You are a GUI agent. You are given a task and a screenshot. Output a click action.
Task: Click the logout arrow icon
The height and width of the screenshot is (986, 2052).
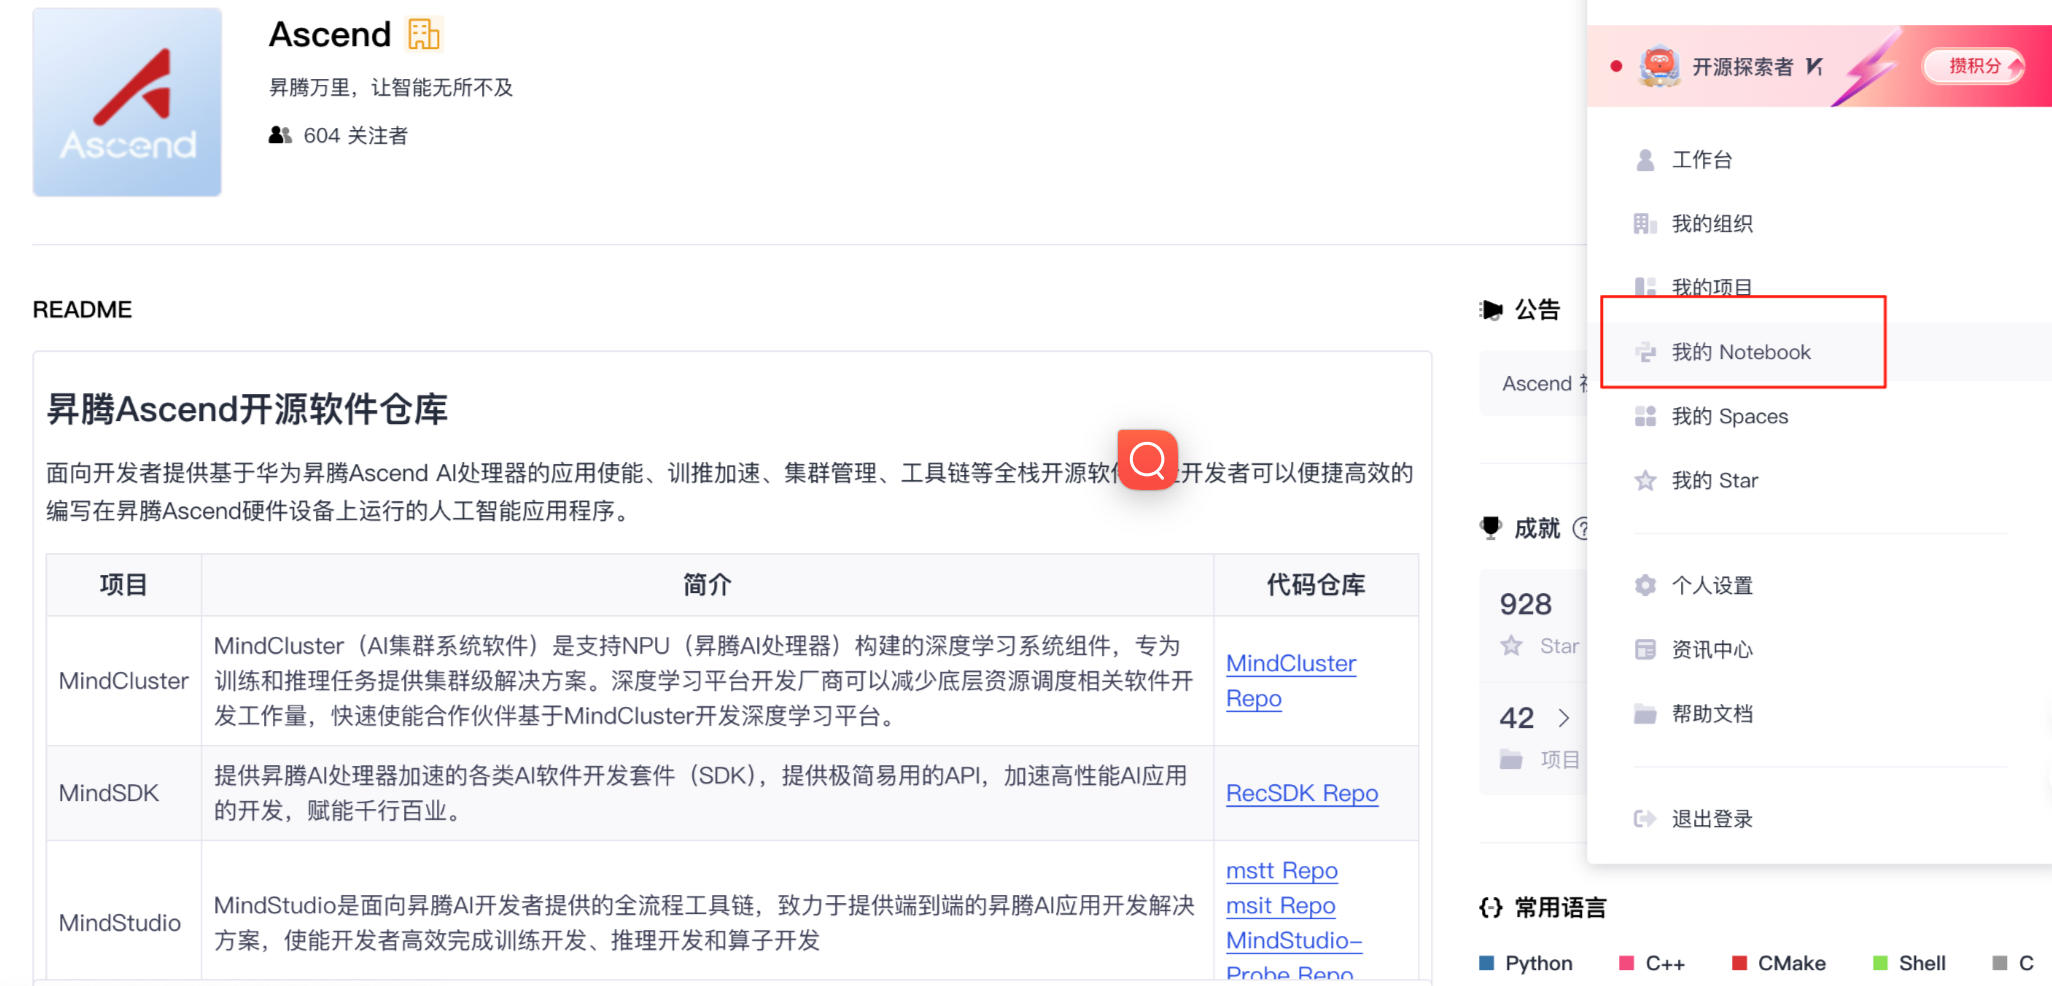[x=1645, y=819]
